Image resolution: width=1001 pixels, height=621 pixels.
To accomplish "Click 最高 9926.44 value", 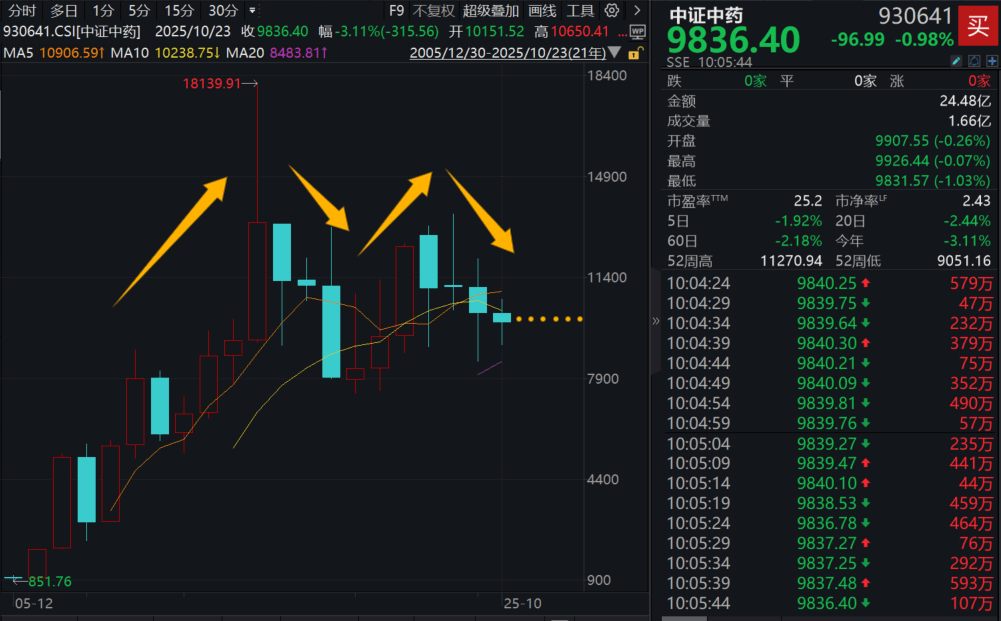I will click(933, 161).
